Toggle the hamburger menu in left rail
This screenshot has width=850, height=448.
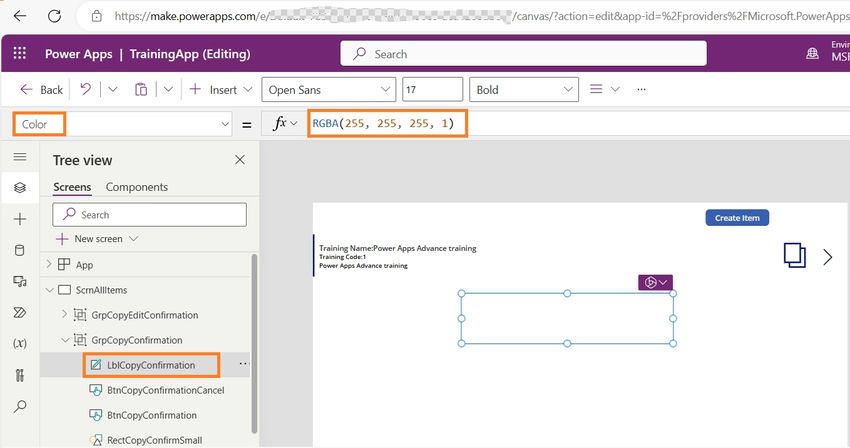[x=20, y=157]
